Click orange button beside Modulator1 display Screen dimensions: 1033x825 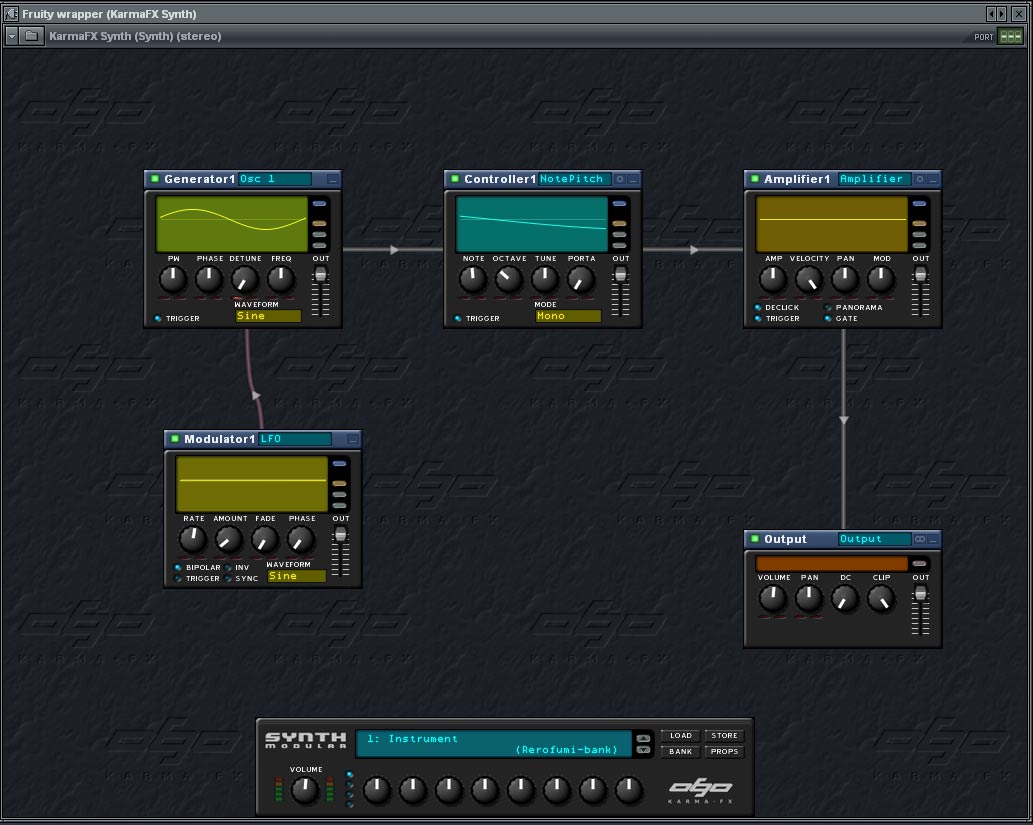[339, 484]
